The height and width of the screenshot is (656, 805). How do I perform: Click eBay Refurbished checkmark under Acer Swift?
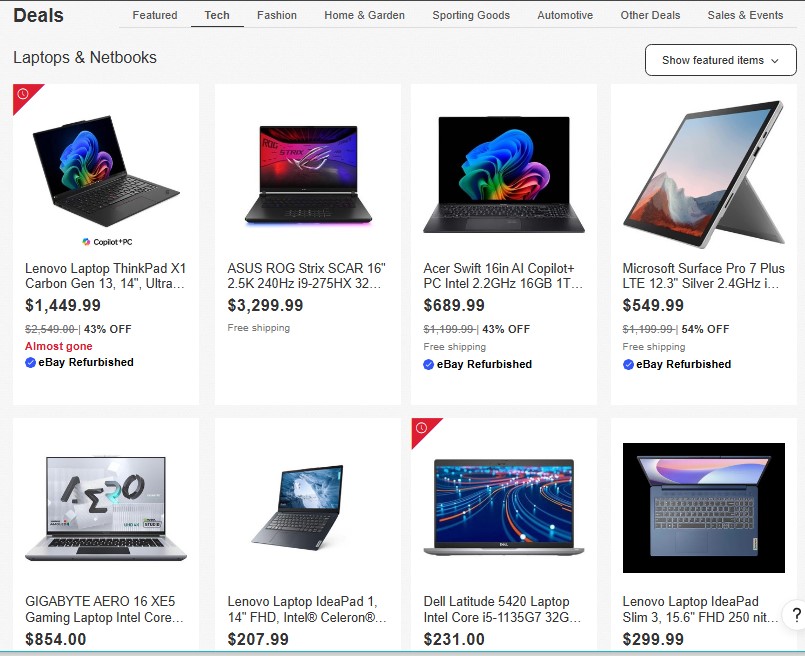[x=429, y=364]
